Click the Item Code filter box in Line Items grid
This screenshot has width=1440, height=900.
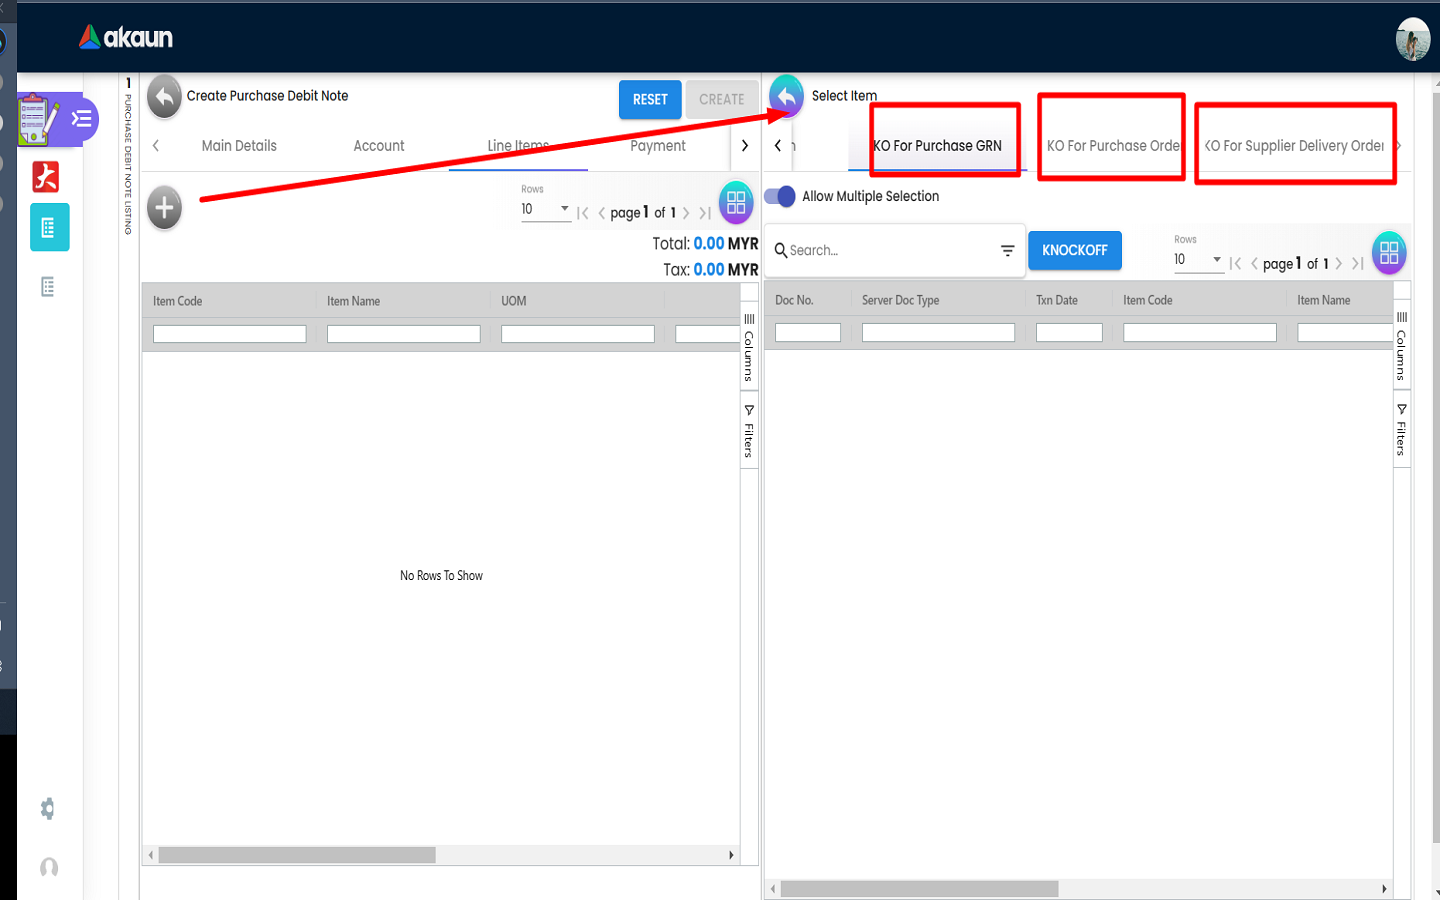(x=230, y=334)
